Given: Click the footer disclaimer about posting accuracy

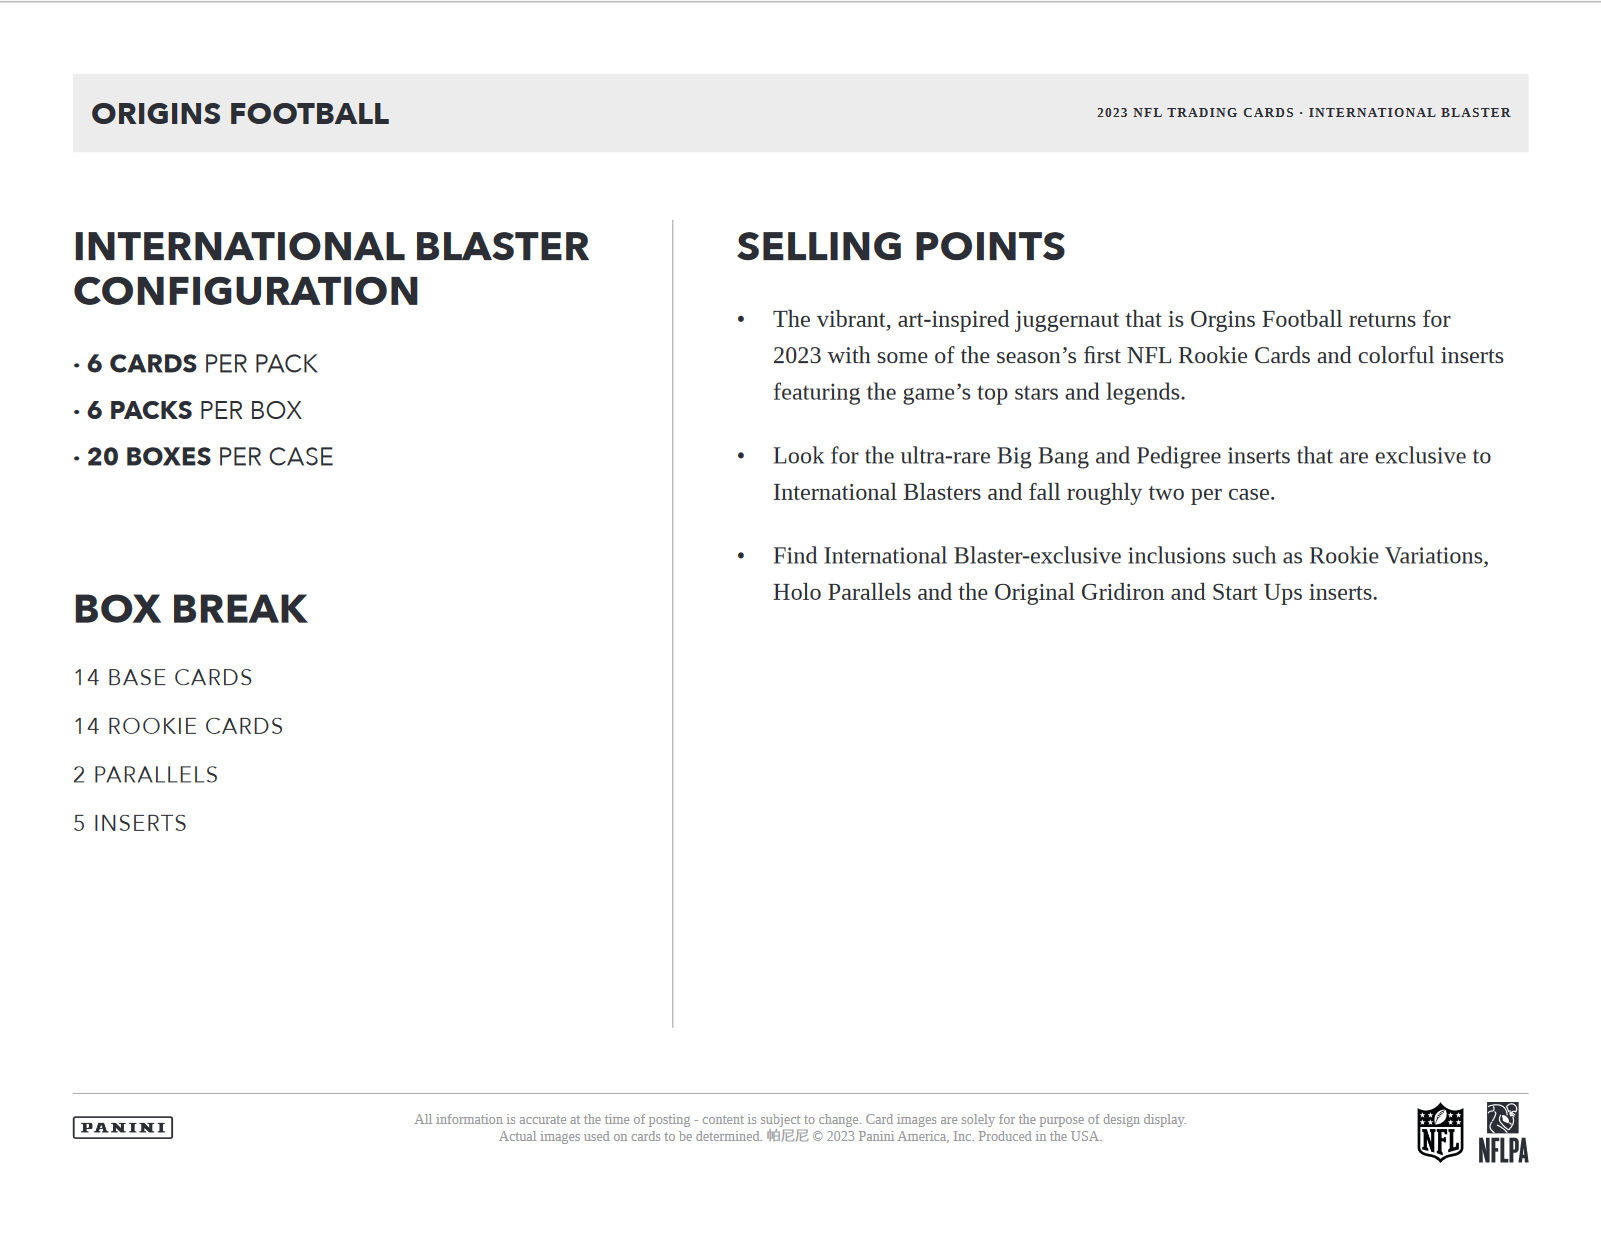Looking at the screenshot, I should click(800, 1119).
